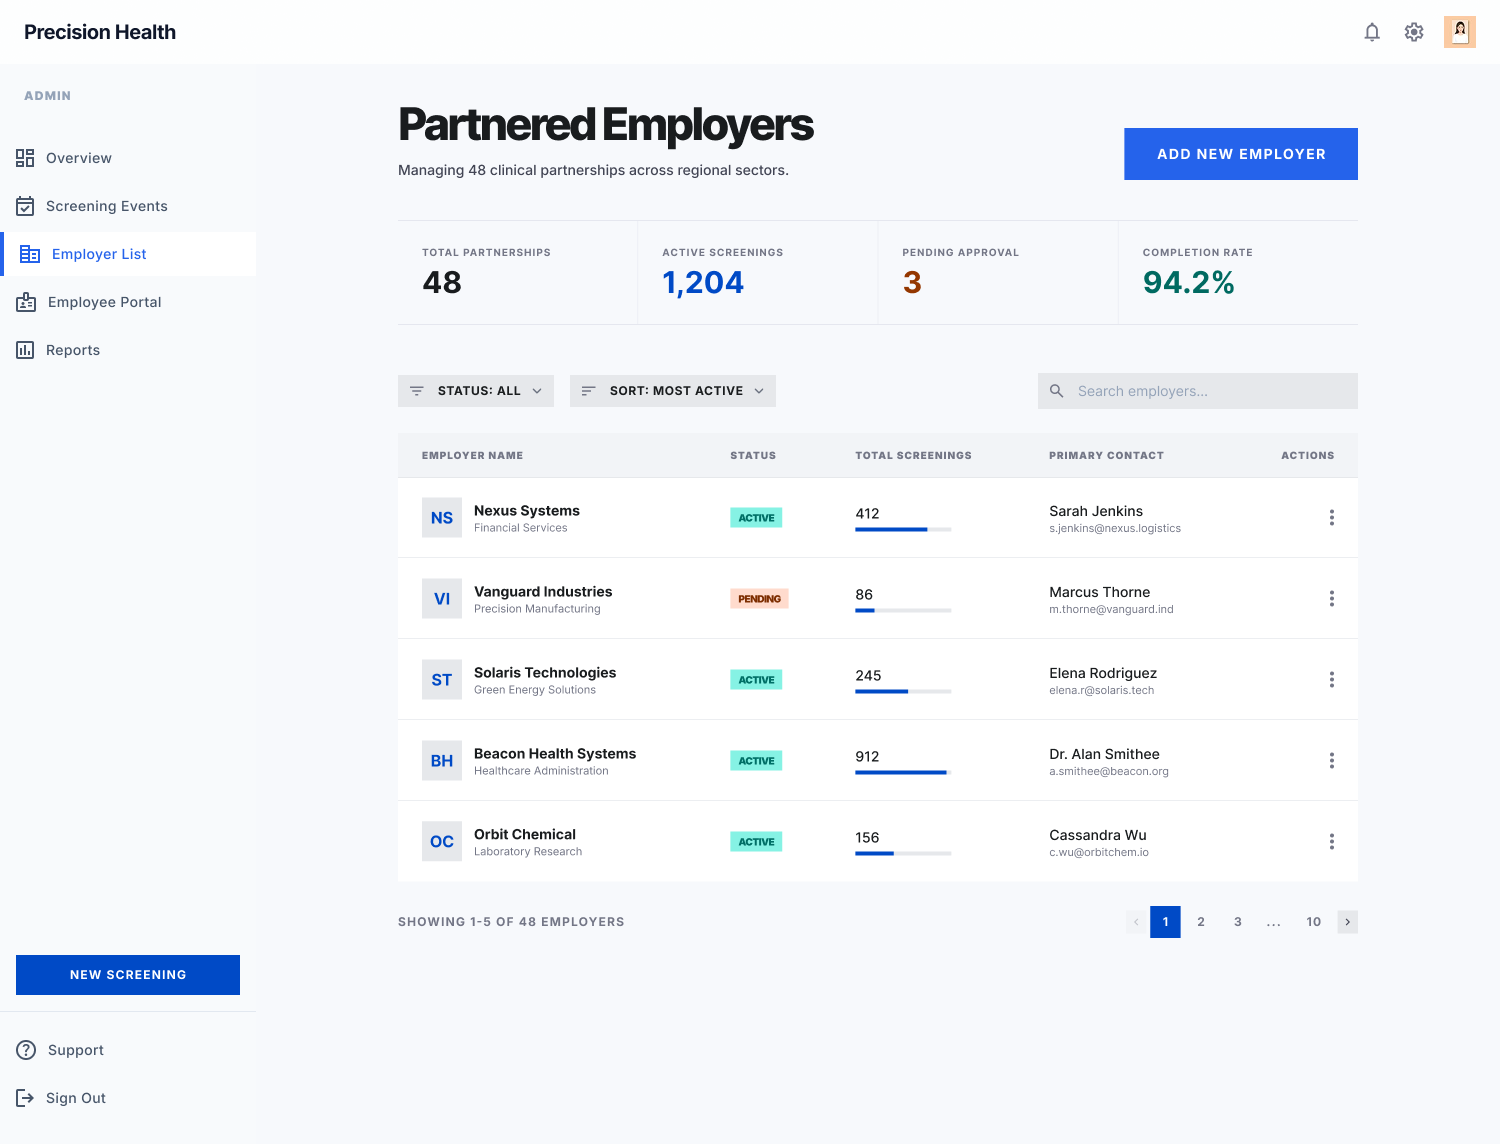Viewport: 1500px width, 1144px height.
Task: Click contact Dr. Alan Smithee
Action: point(1104,754)
